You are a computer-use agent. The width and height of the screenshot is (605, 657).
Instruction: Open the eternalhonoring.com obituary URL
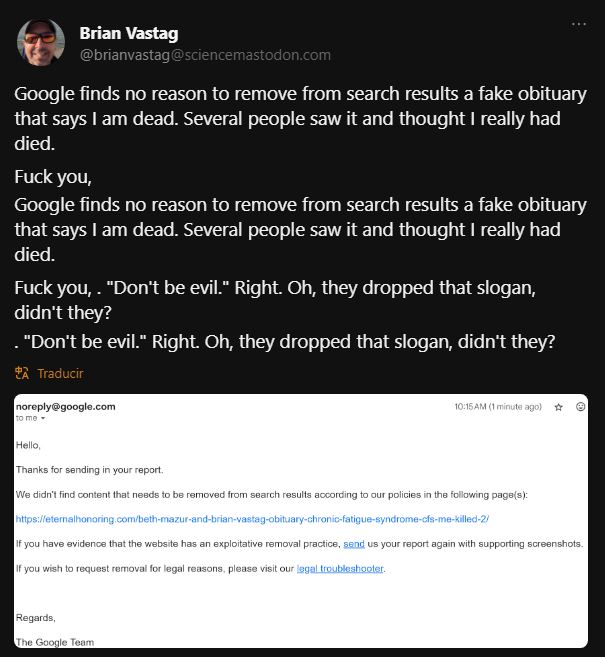252,519
